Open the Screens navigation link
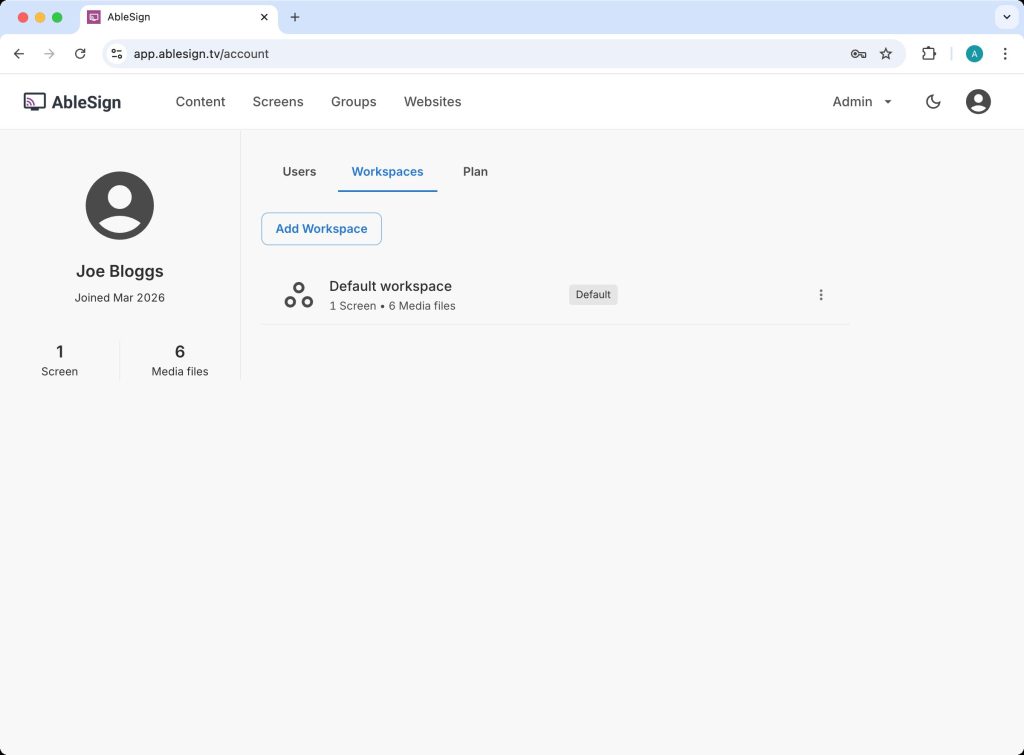Image resolution: width=1024 pixels, height=755 pixels. 278,101
